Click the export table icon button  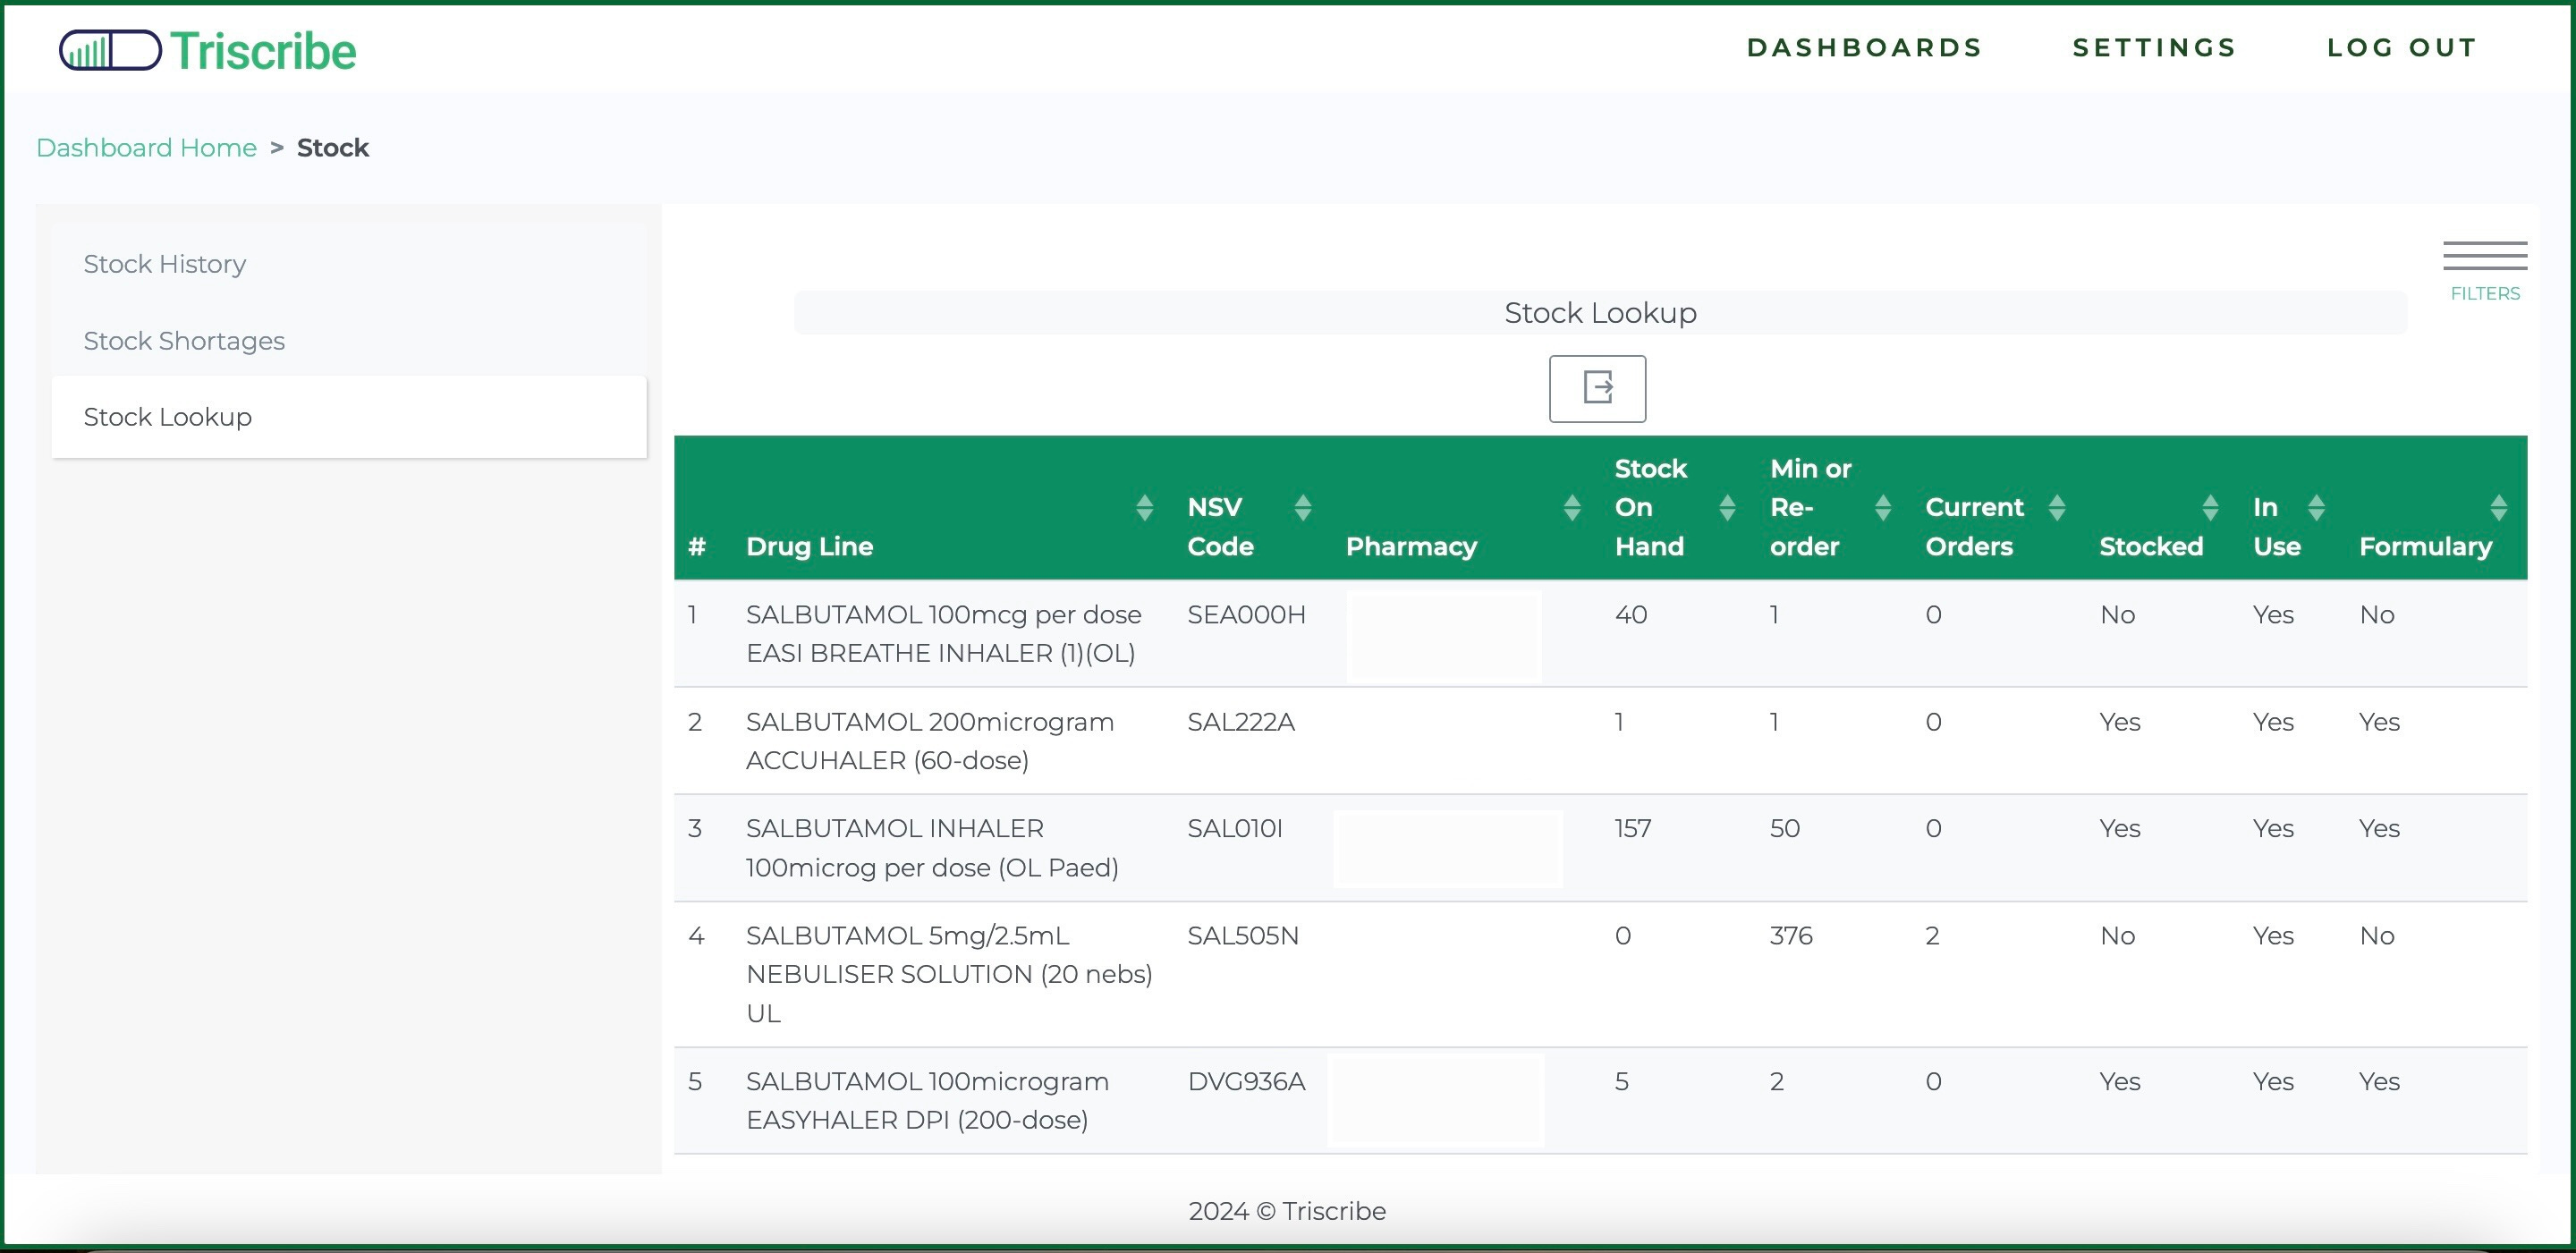[1597, 388]
